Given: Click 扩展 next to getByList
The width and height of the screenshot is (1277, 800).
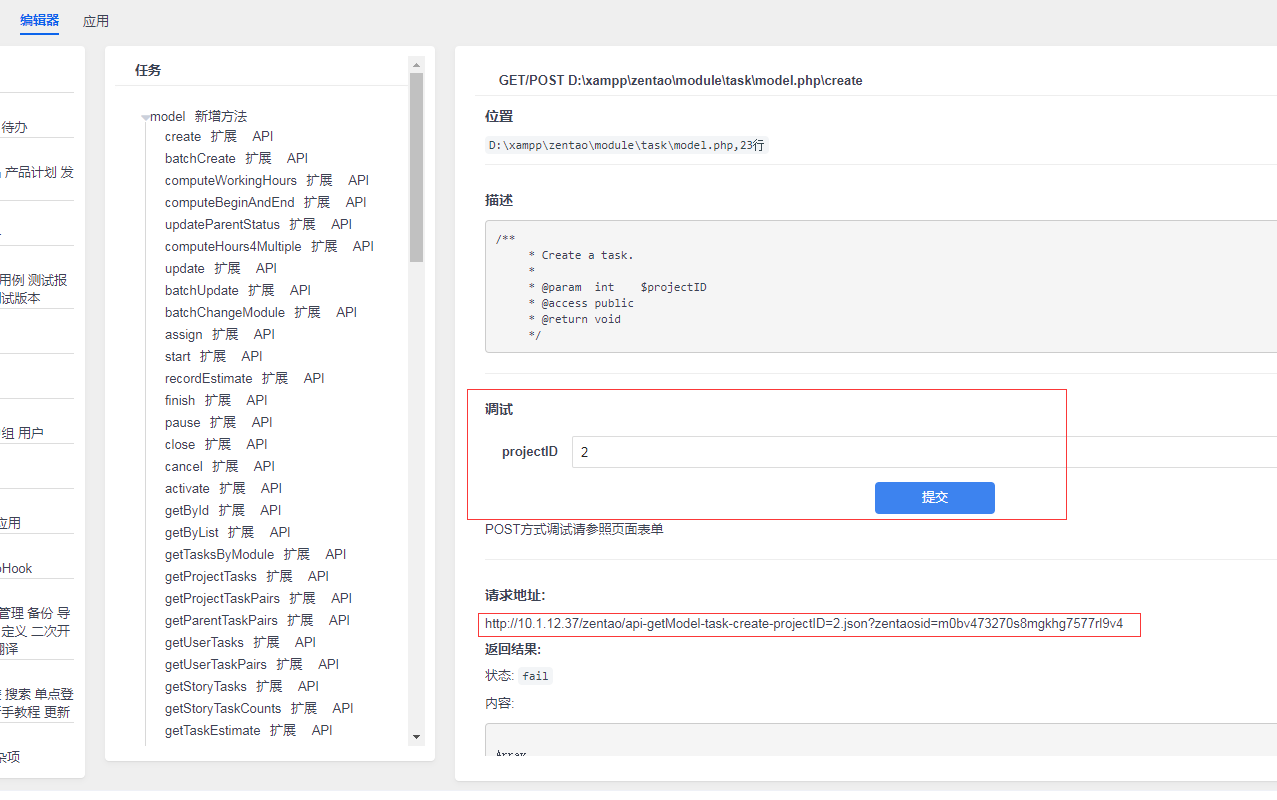Looking at the screenshot, I should click(241, 532).
